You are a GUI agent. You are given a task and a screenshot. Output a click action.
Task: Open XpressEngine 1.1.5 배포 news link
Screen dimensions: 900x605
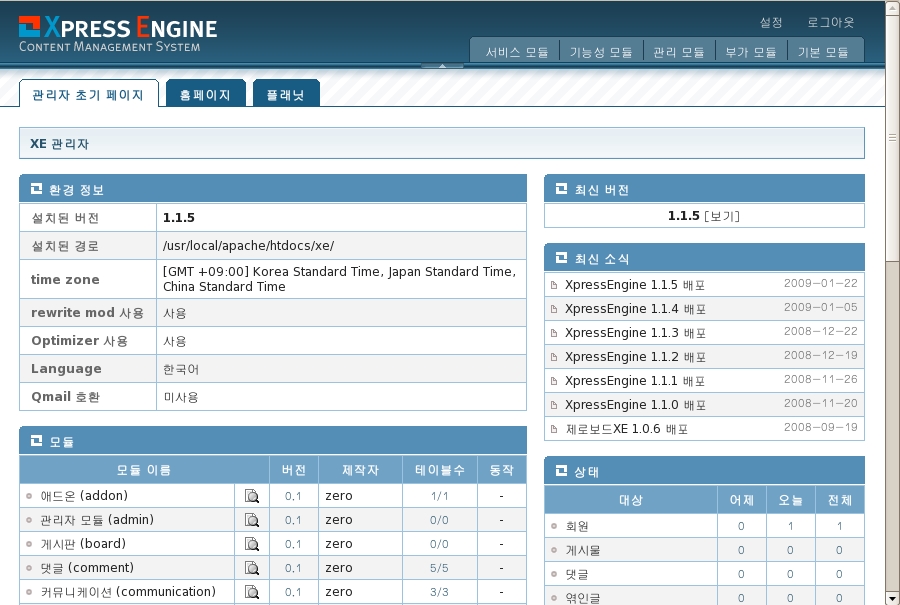[635, 285]
